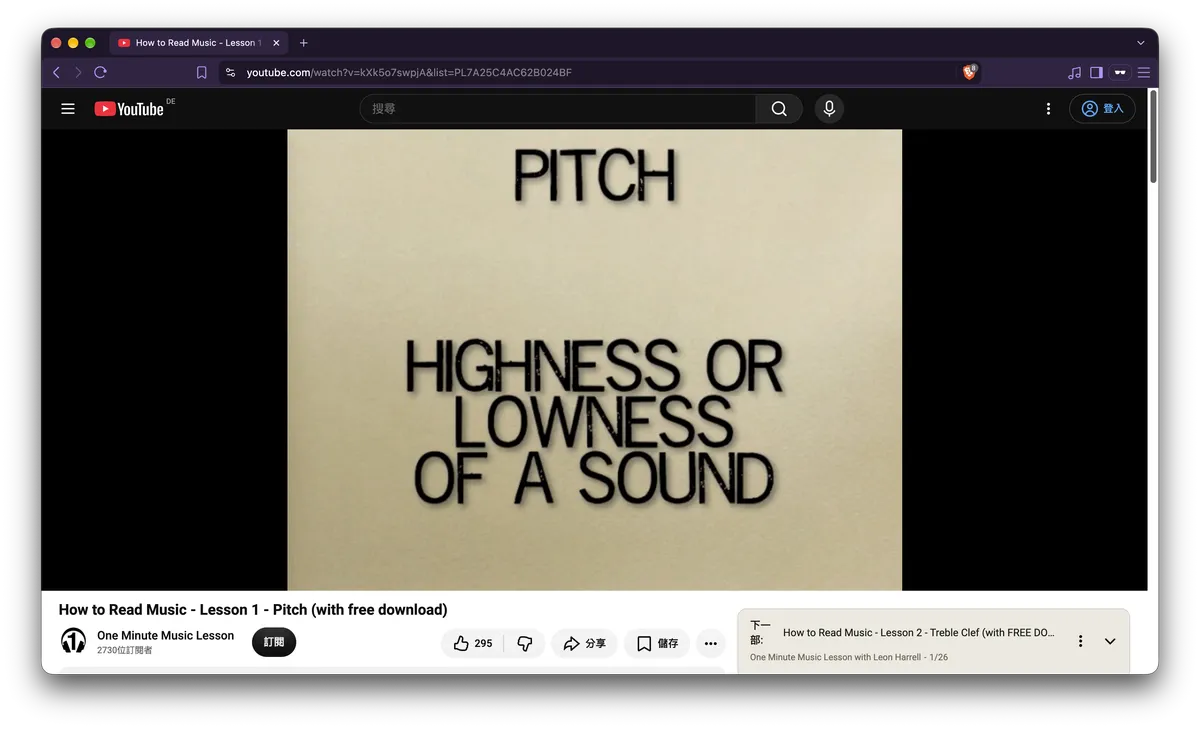The height and width of the screenshot is (729, 1200).
Task: Start voice search with the microphone
Action: pyautogui.click(x=828, y=109)
